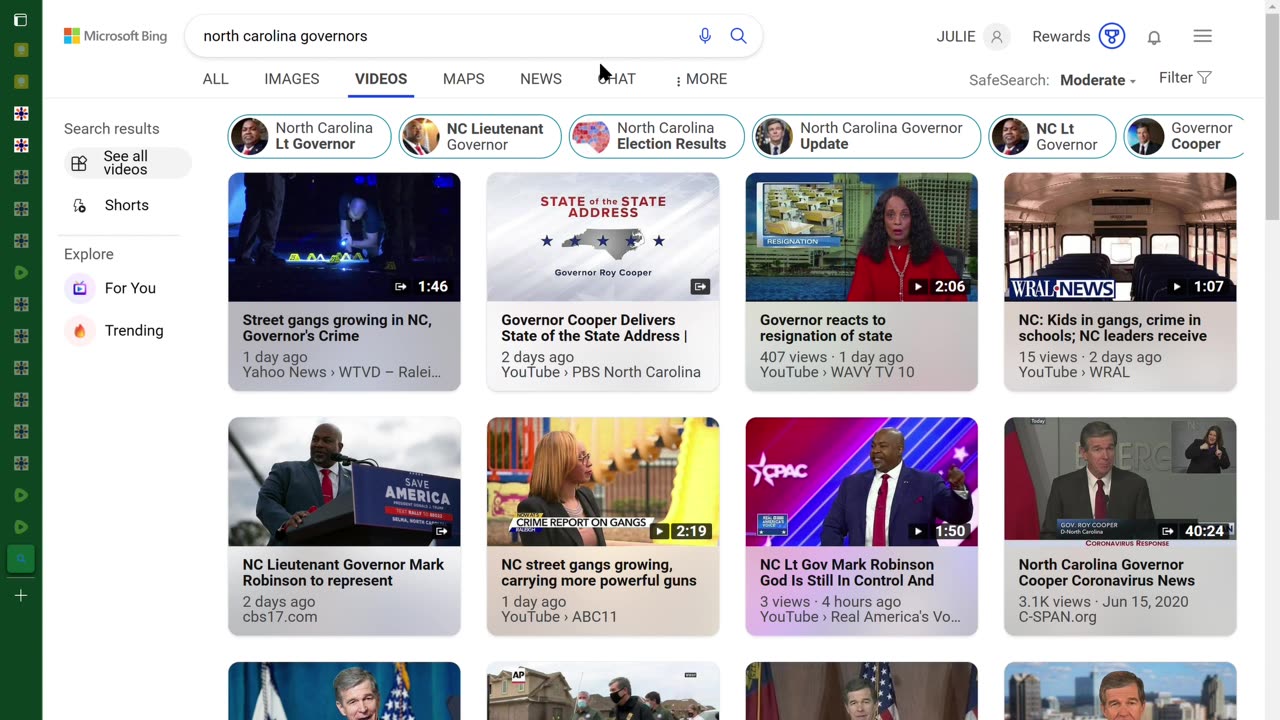This screenshot has width=1280, height=720.
Task: Click the magnifier search icon
Action: coord(738,36)
